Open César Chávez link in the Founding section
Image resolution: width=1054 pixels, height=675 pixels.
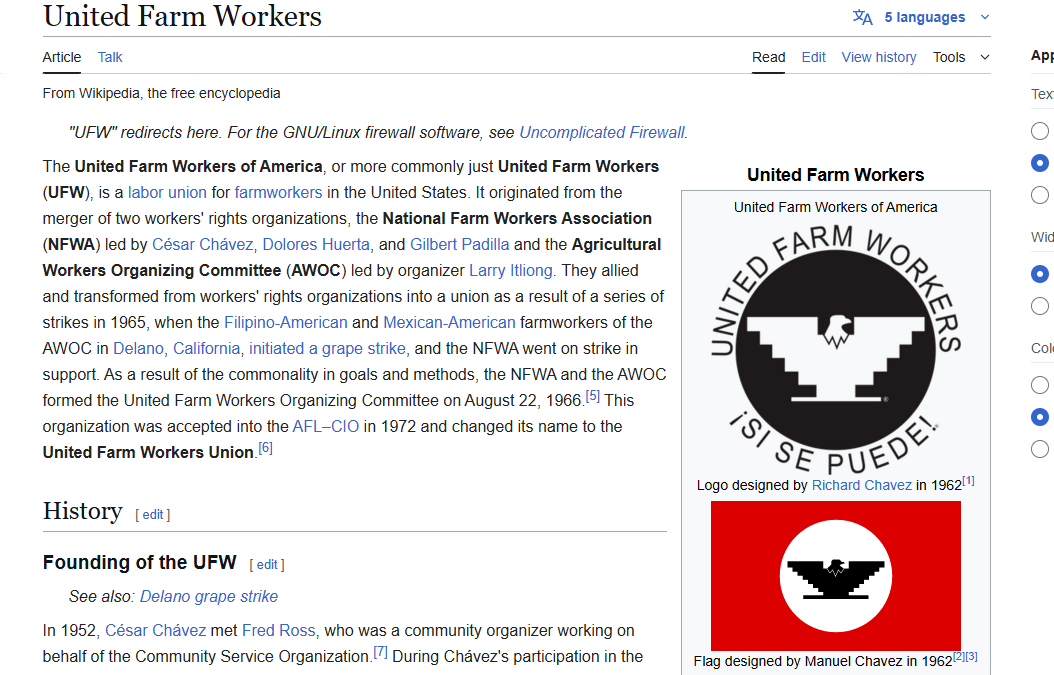tap(155, 630)
